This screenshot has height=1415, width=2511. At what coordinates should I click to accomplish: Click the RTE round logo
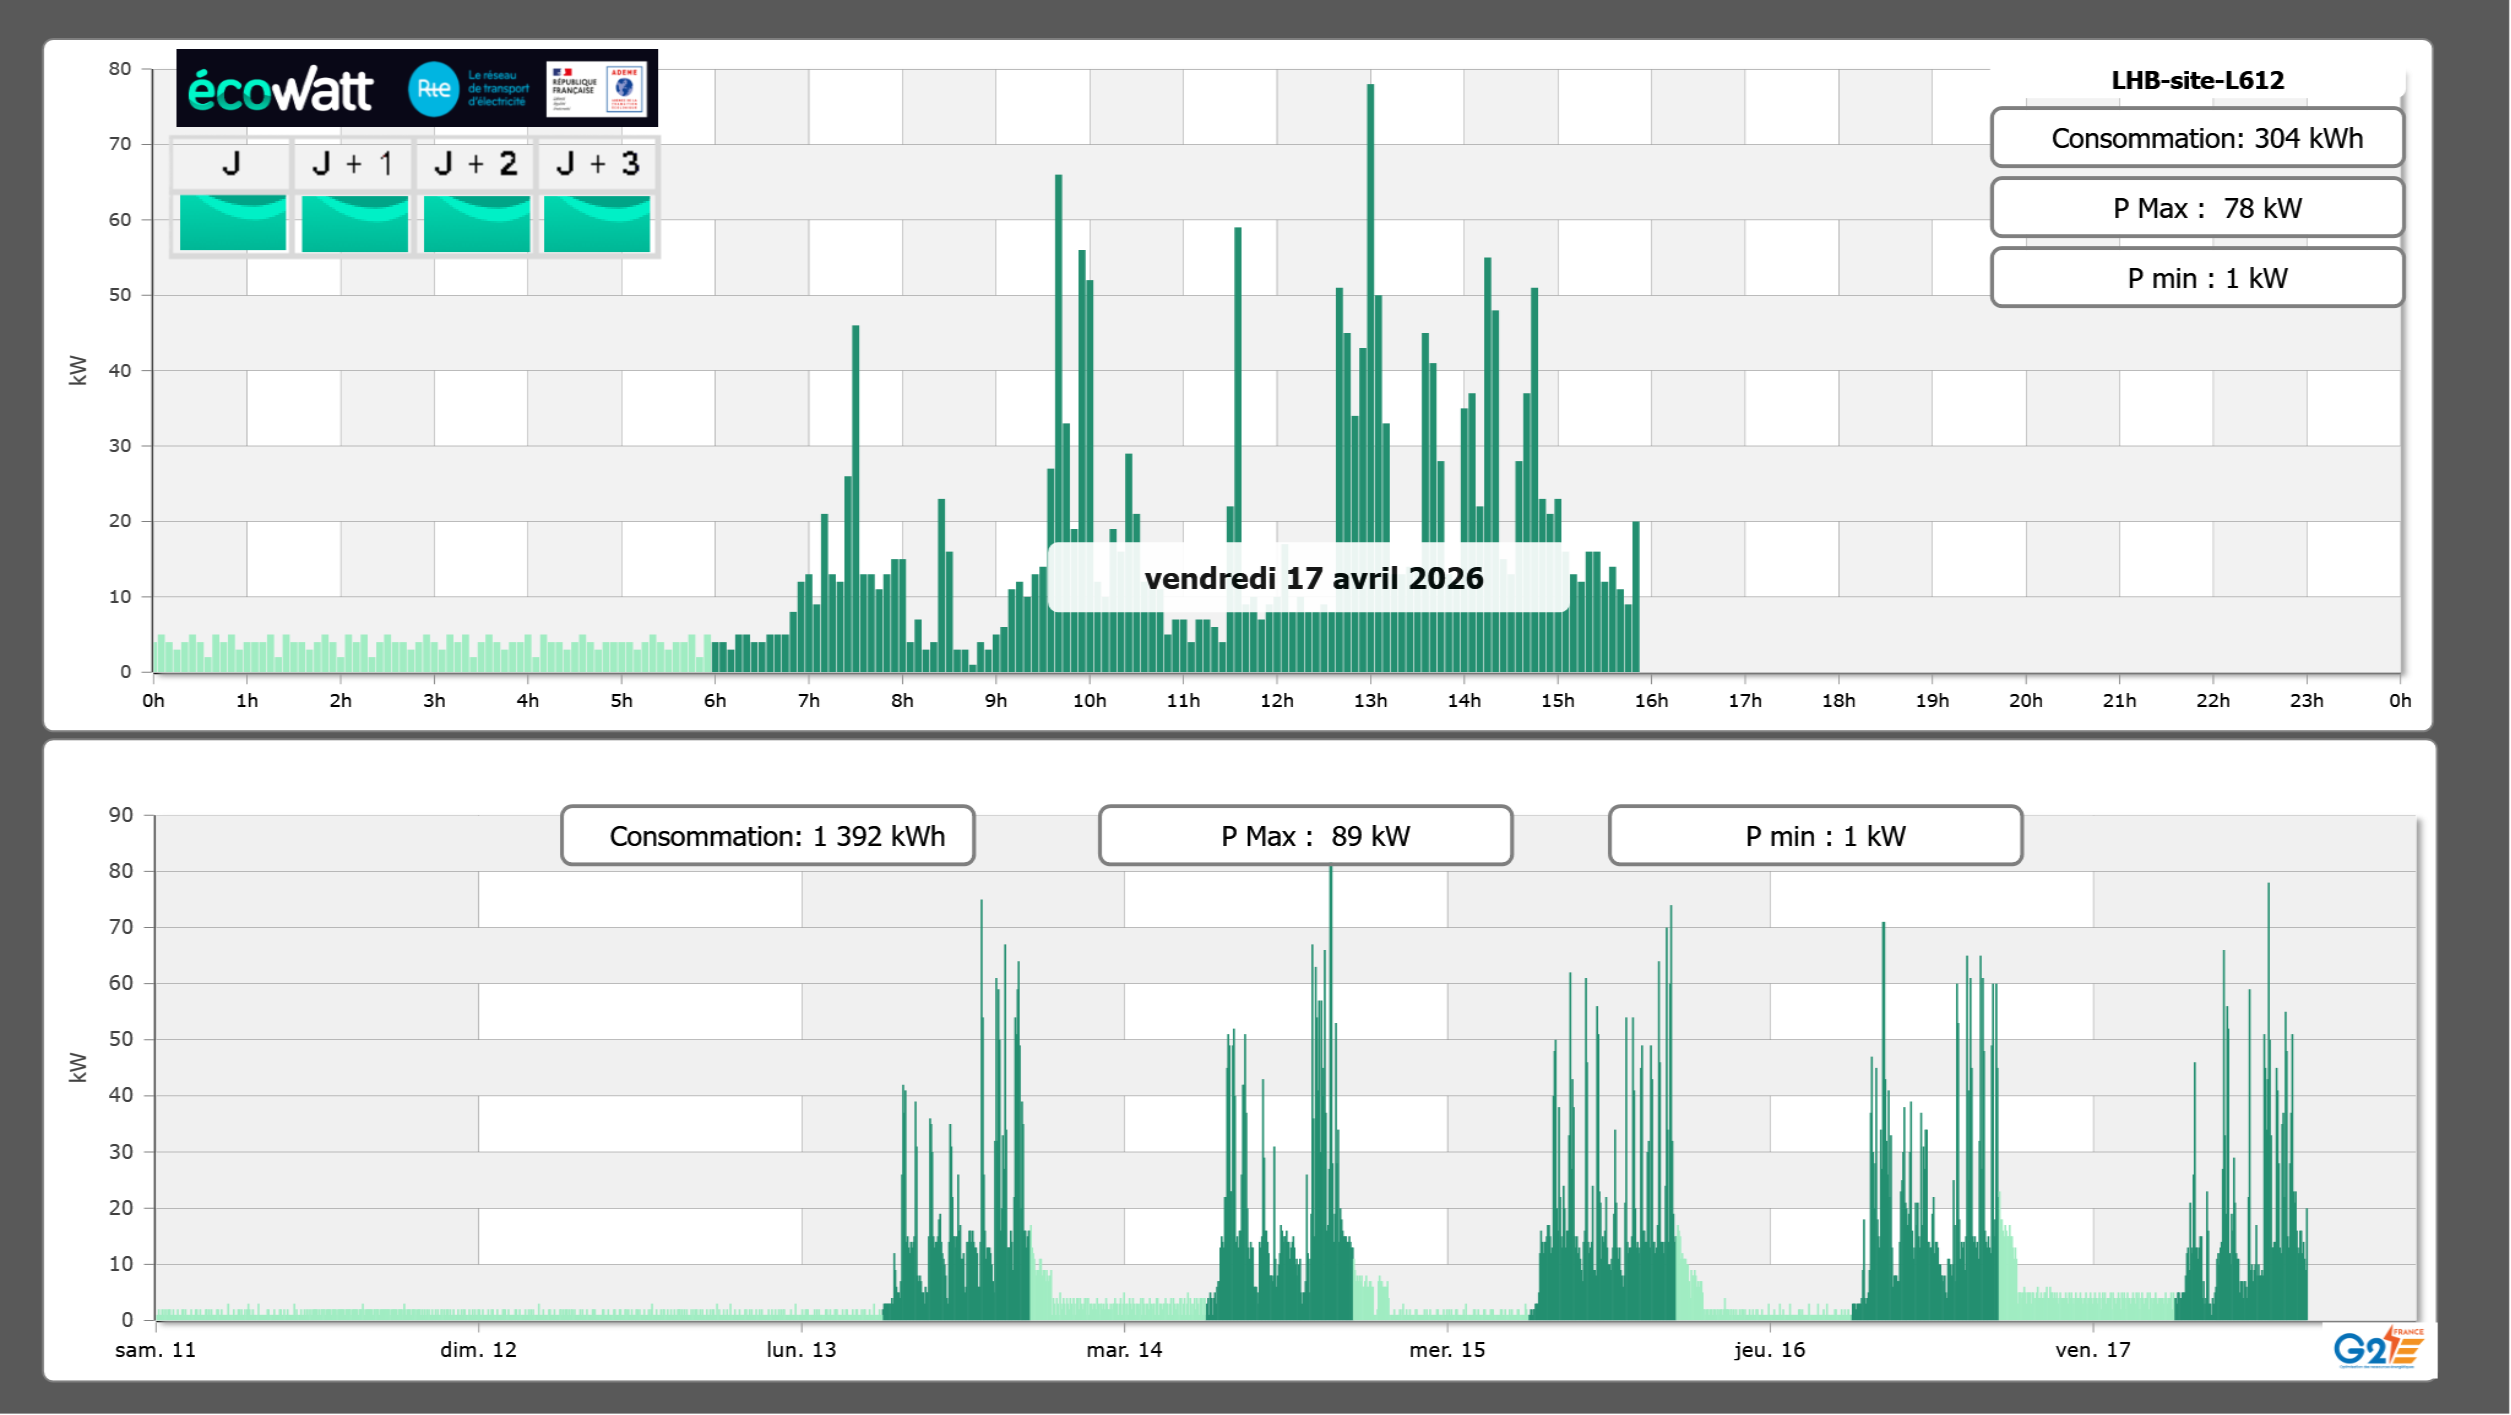(433, 89)
